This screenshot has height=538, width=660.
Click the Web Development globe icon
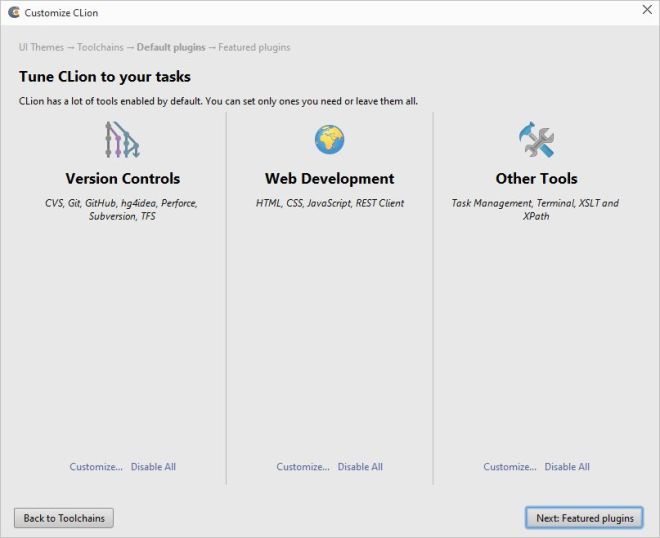(329, 140)
